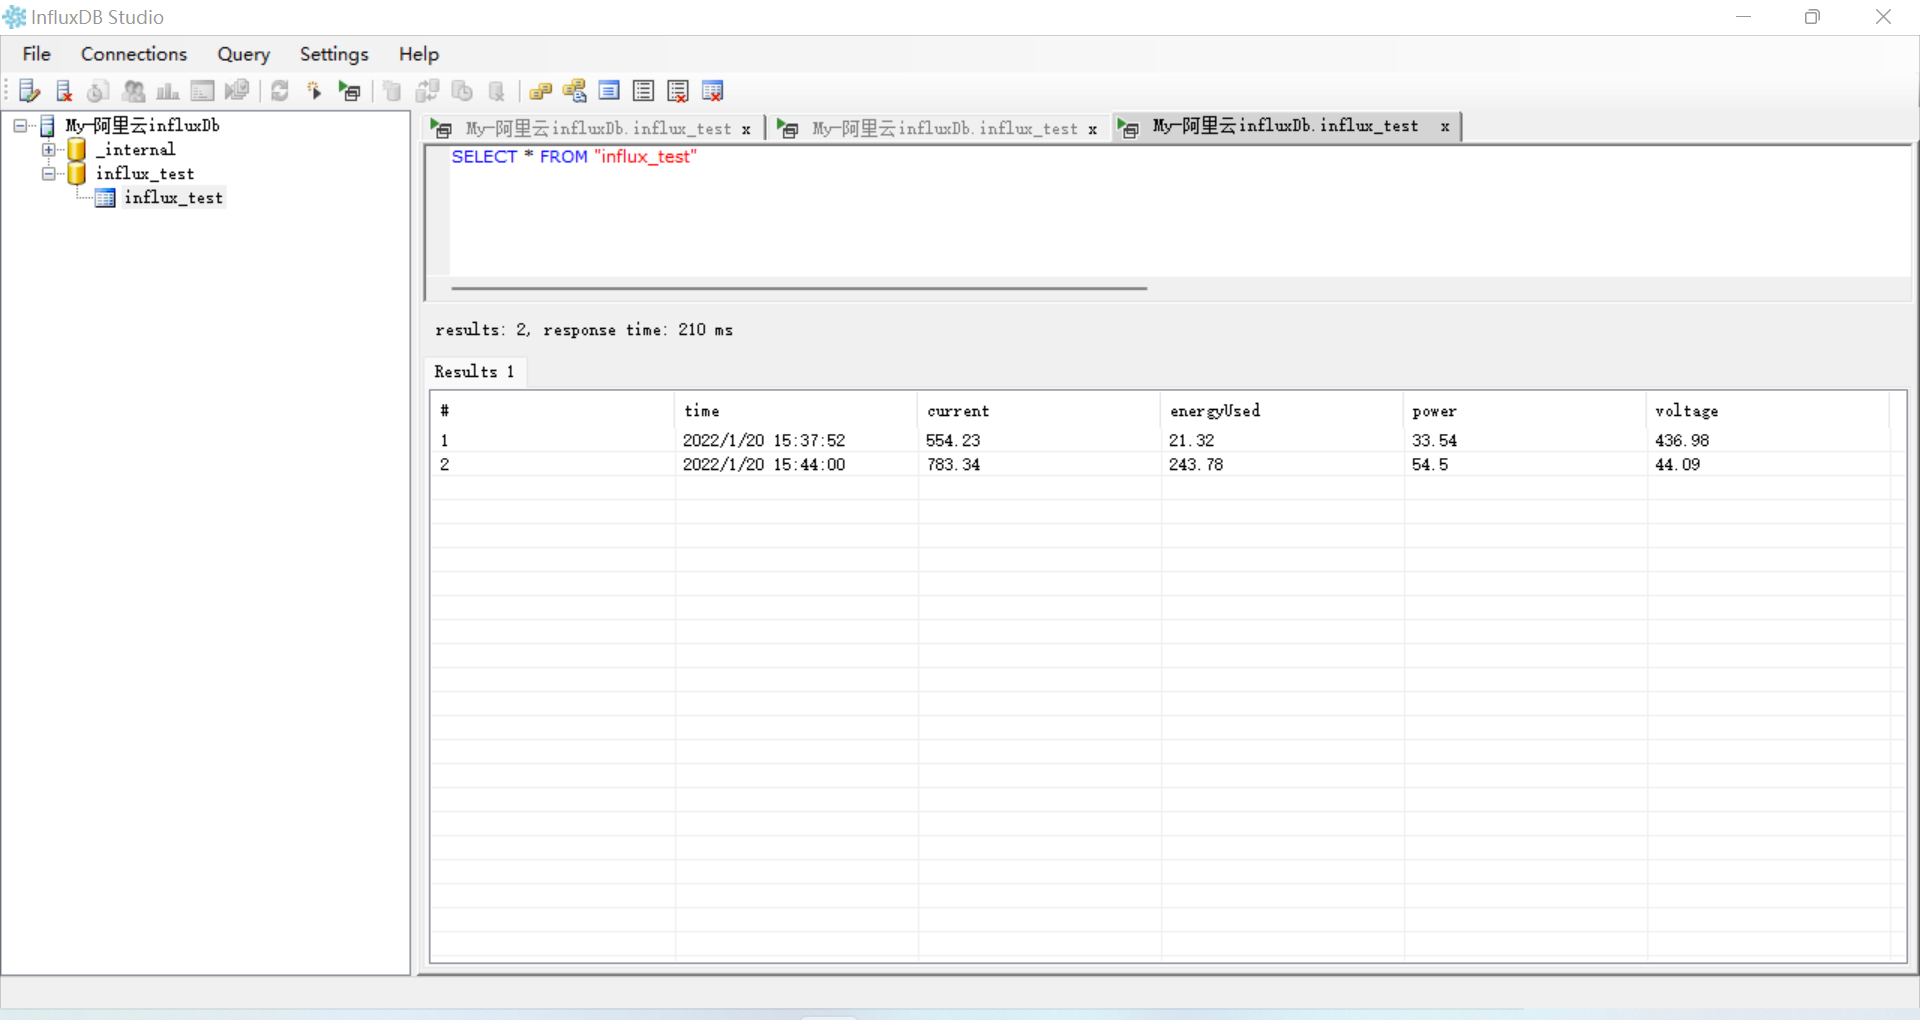Click the manage connections toolbar icon
The height and width of the screenshot is (1020, 1920).
click(x=29, y=91)
